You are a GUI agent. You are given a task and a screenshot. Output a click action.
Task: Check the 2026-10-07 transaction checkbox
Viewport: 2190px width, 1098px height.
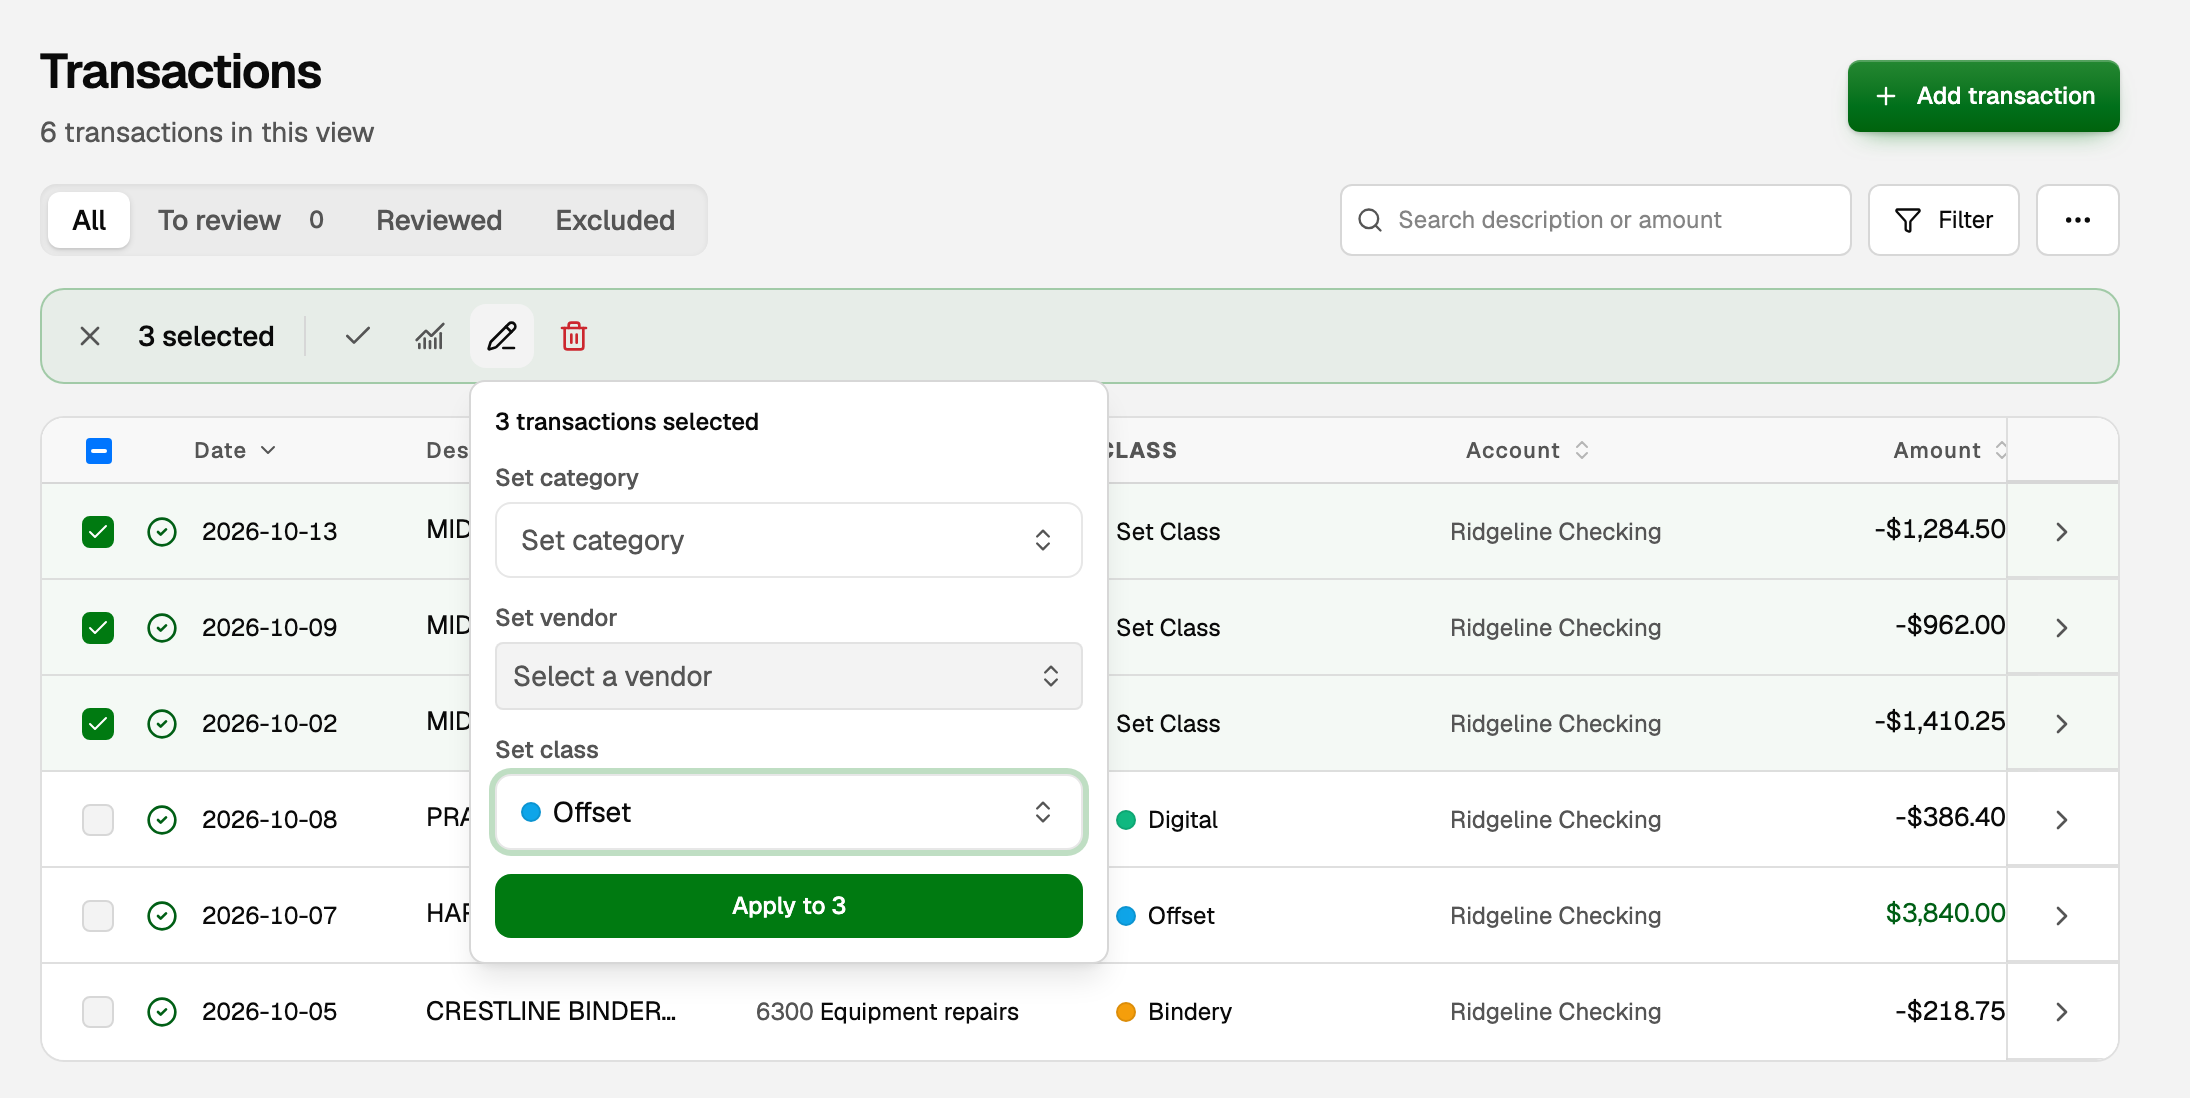click(x=98, y=916)
